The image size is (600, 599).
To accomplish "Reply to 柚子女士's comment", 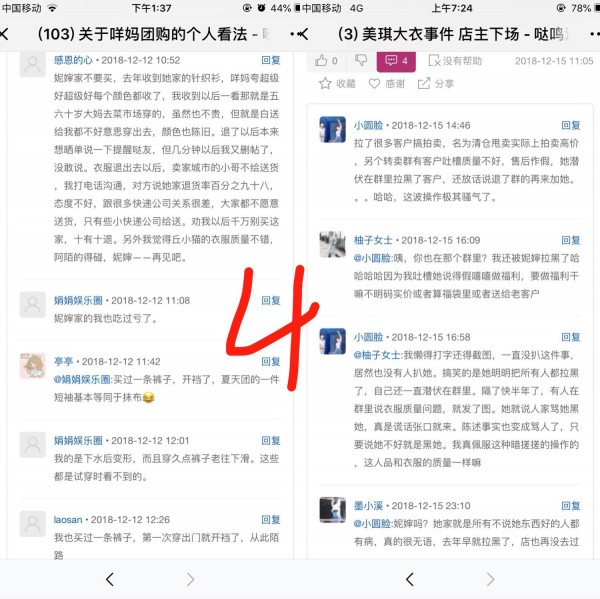I will (x=571, y=240).
